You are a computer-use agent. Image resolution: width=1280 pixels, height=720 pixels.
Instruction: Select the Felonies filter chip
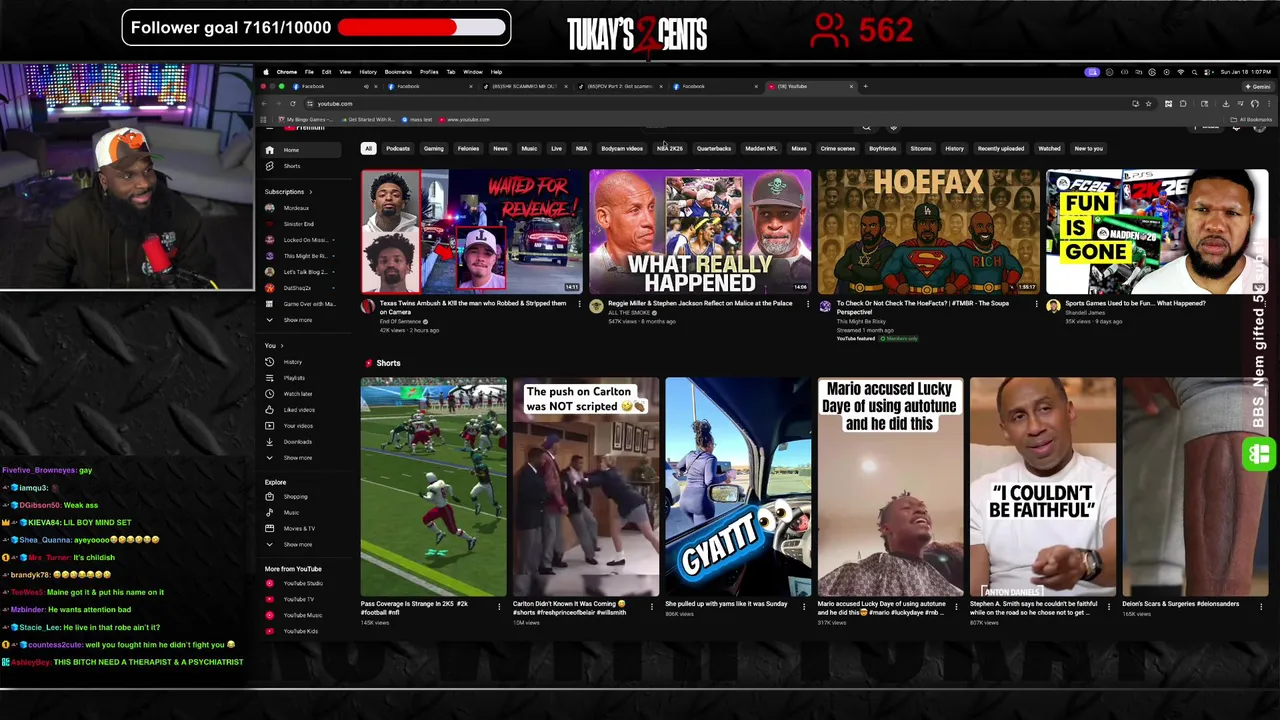(468, 149)
